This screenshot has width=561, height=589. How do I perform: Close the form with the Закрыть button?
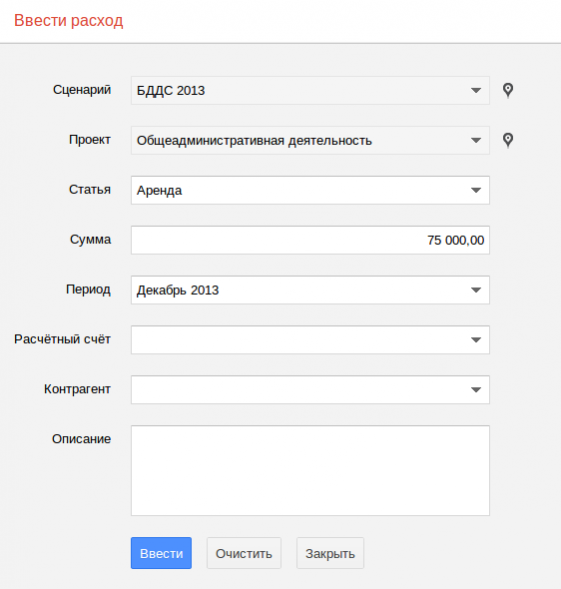click(330, 553)
